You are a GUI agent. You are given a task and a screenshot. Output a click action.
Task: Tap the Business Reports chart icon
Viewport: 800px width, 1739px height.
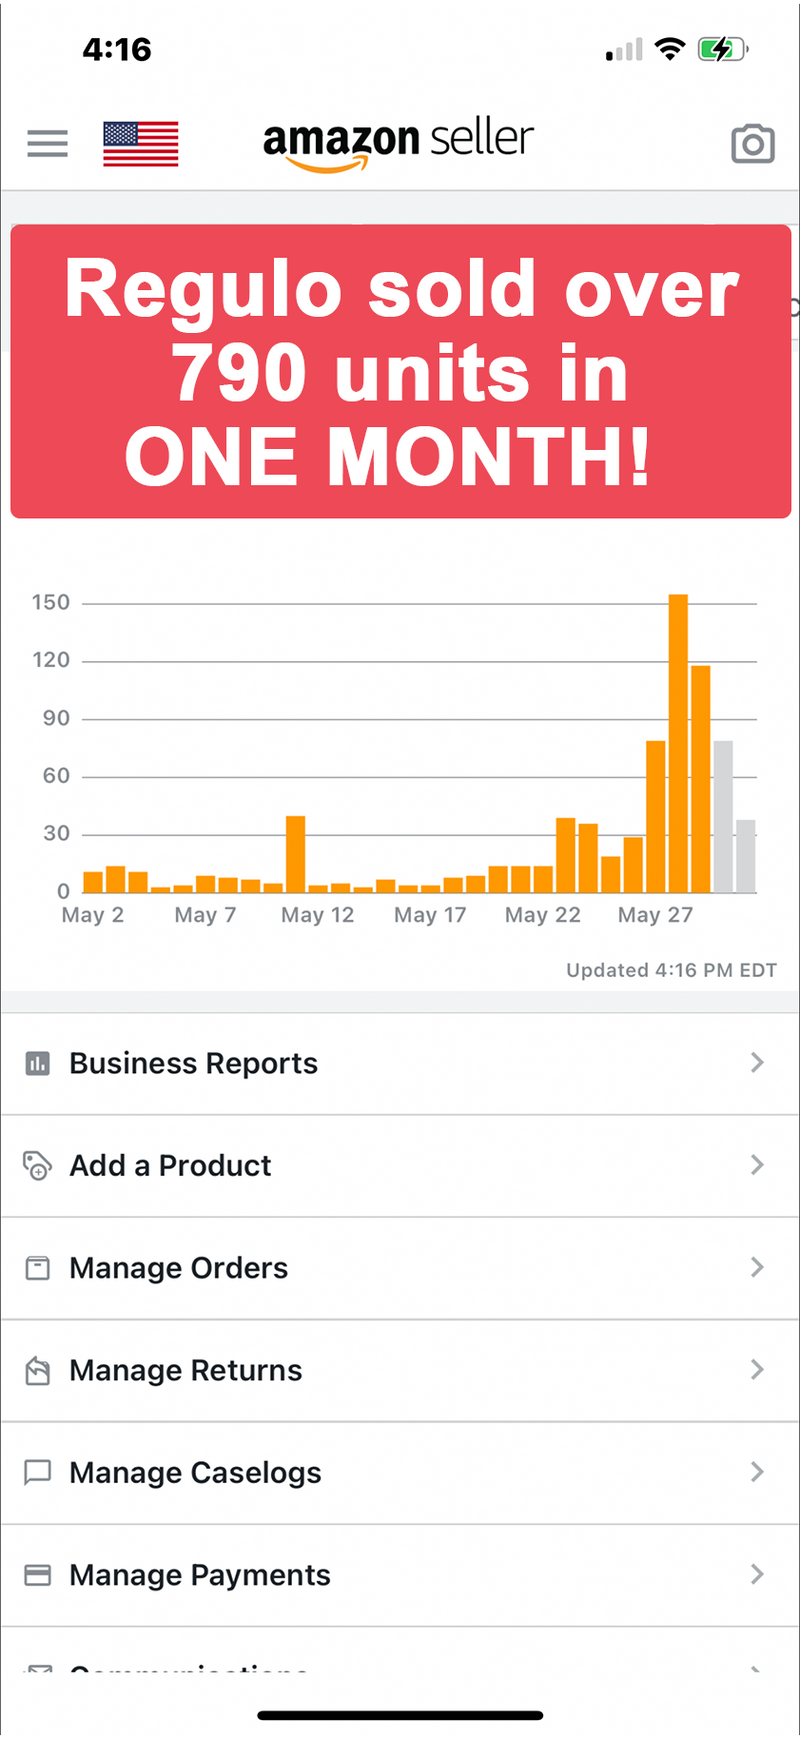pyautogui.click(x=37, y=1063)
